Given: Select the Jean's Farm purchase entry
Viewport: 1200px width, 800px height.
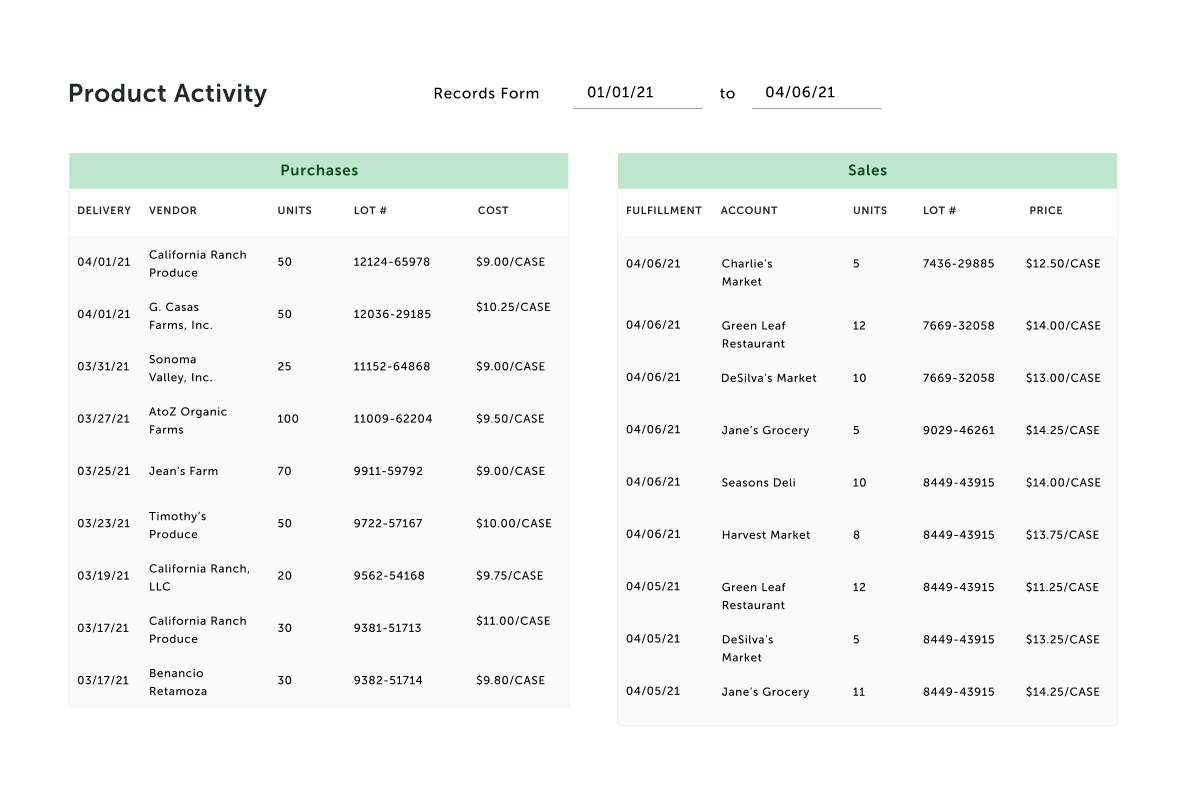Looking at the screenshot, I should (185, 471).
